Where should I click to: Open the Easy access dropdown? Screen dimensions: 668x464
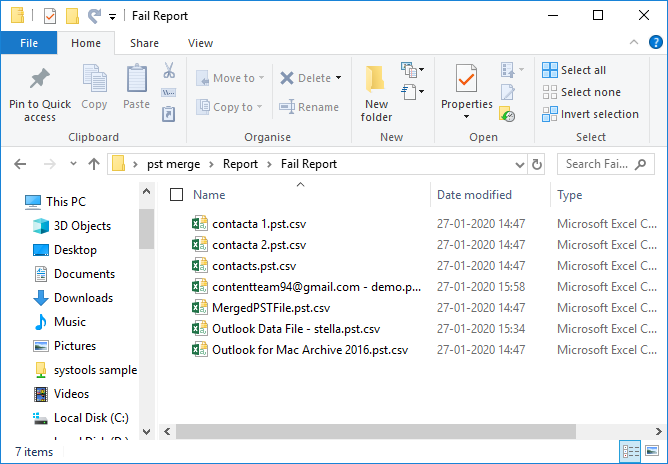point(412,92)
